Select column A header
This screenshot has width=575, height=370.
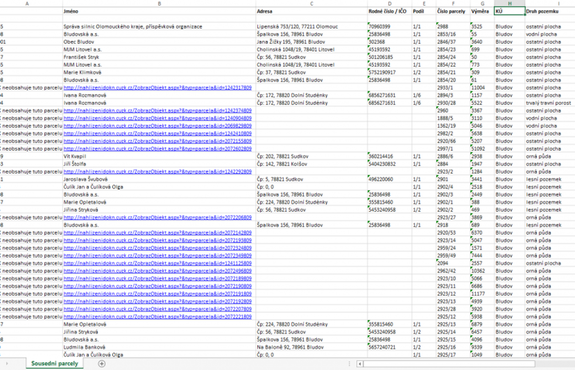pyautogui.click(x=27, y=3)
